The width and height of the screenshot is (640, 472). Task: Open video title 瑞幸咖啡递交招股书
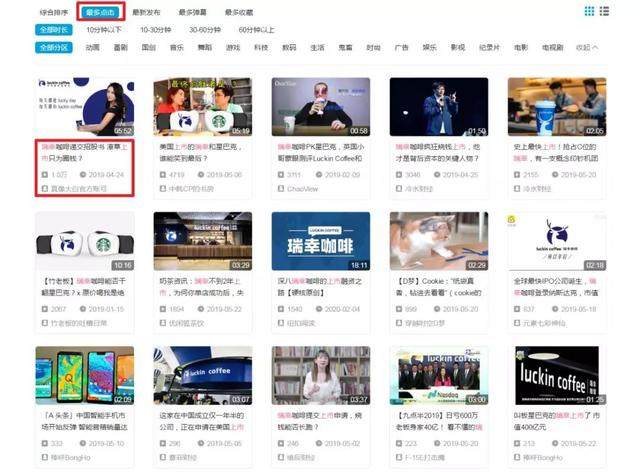click(x=84, y=152)
